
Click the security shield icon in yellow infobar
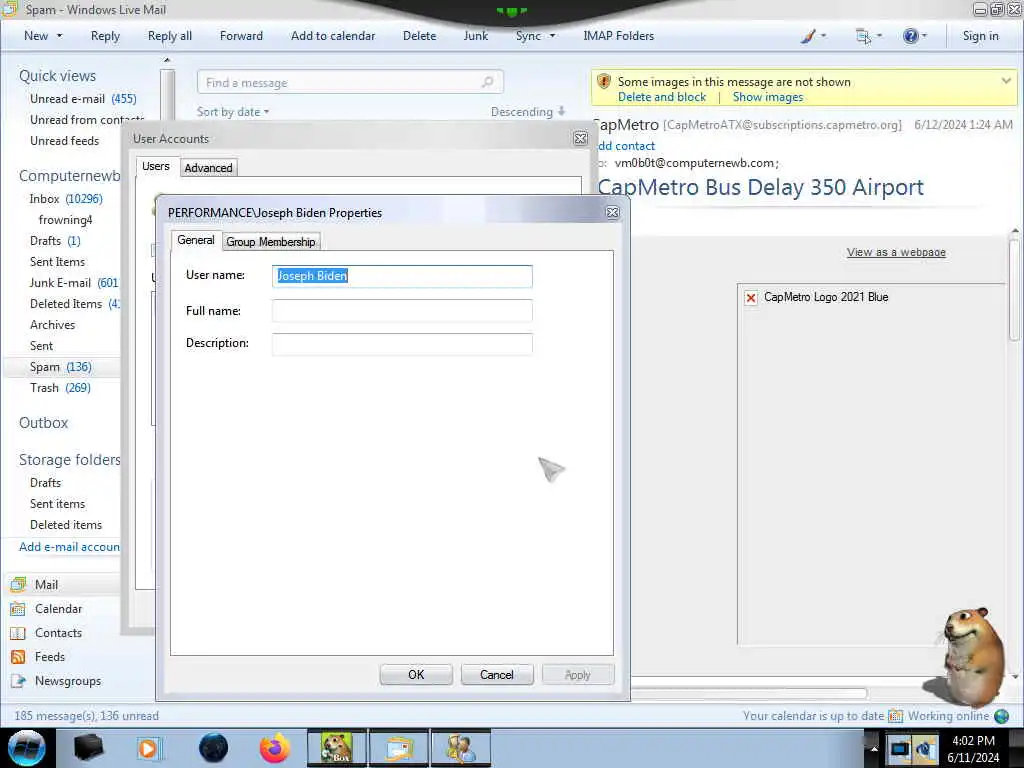(604, 82)
